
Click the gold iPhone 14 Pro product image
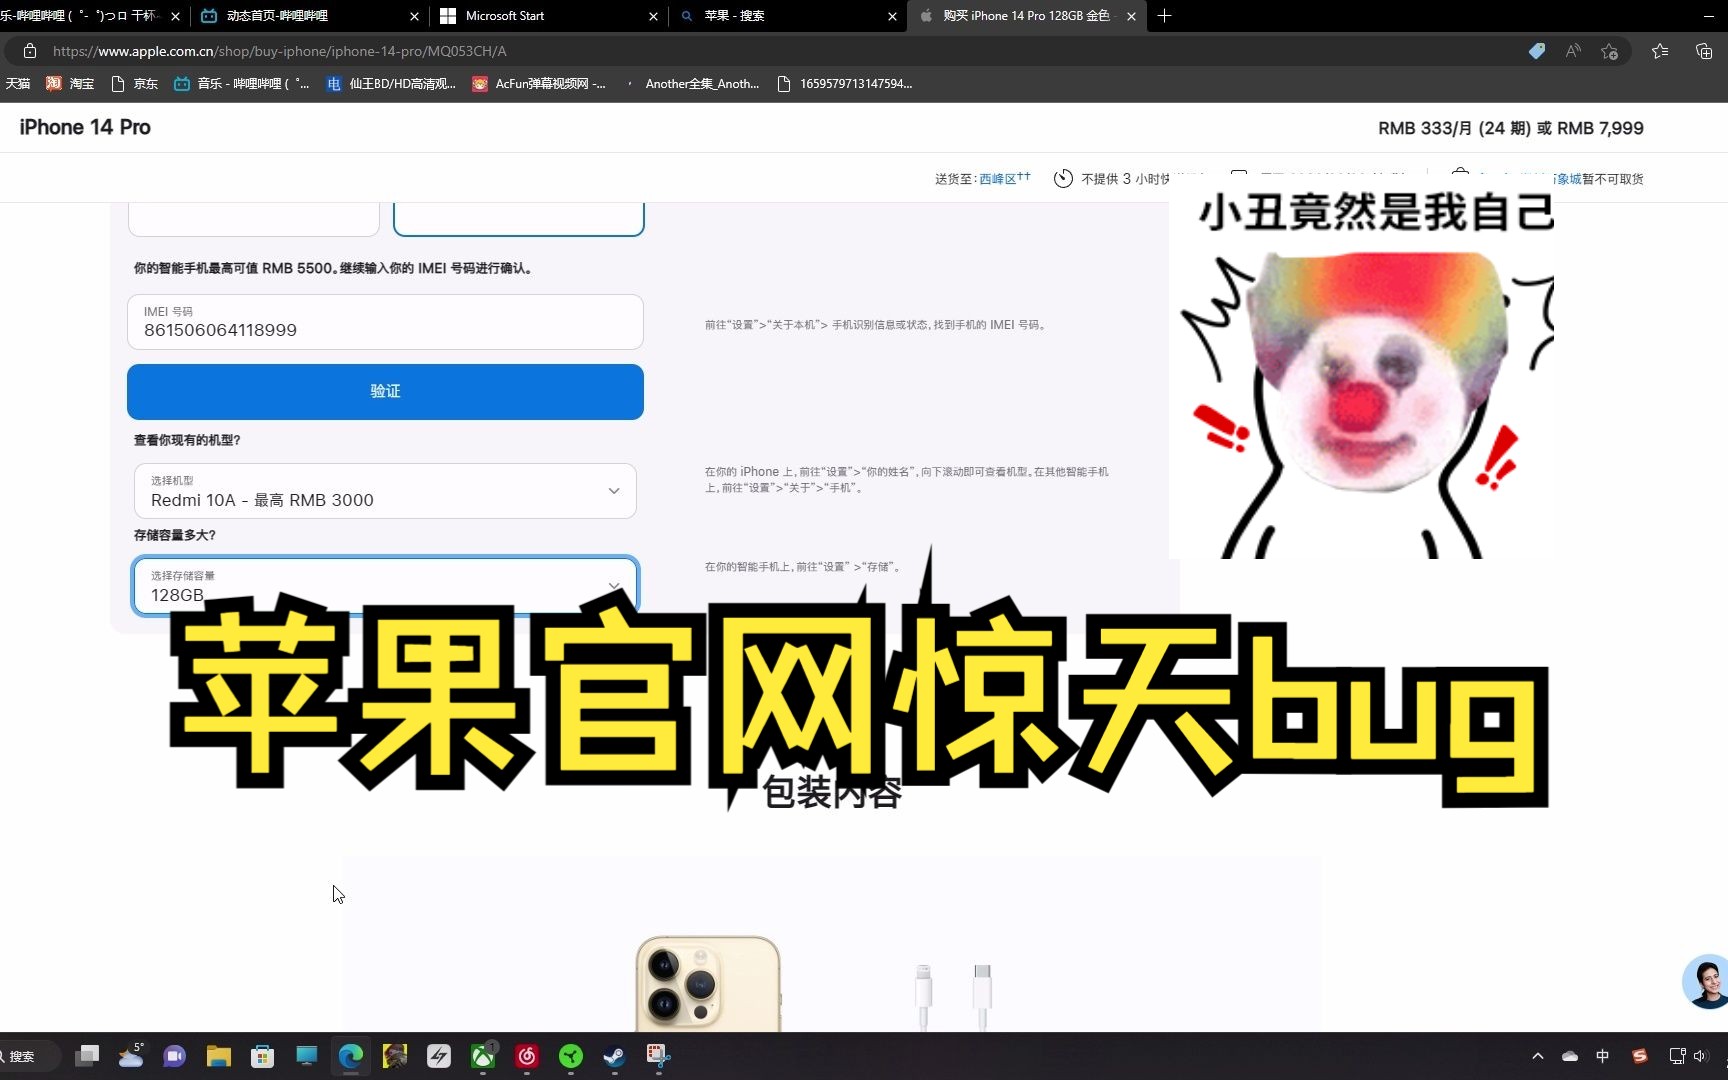[x=708, y=984]
